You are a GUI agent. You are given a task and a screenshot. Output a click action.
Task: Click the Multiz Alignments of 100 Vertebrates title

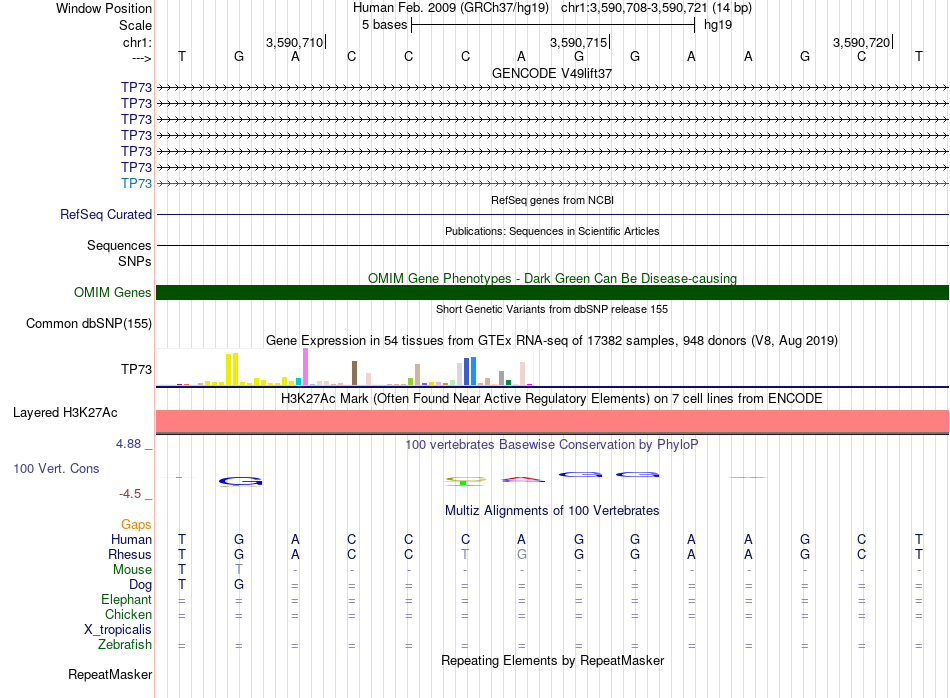pyautogui.click(x=552, y=511)
